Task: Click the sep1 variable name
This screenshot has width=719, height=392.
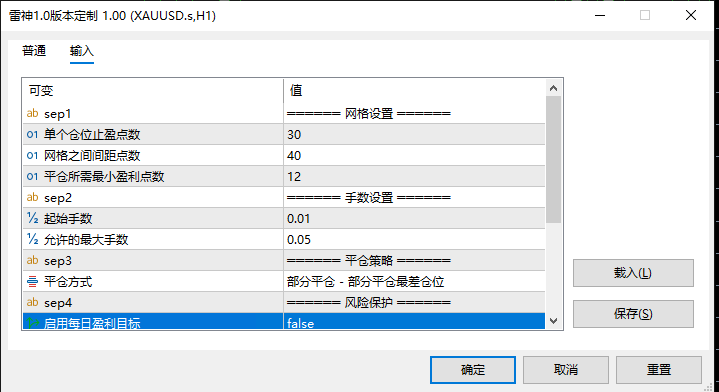Action: pyautogui.click(x=58, y=114)
